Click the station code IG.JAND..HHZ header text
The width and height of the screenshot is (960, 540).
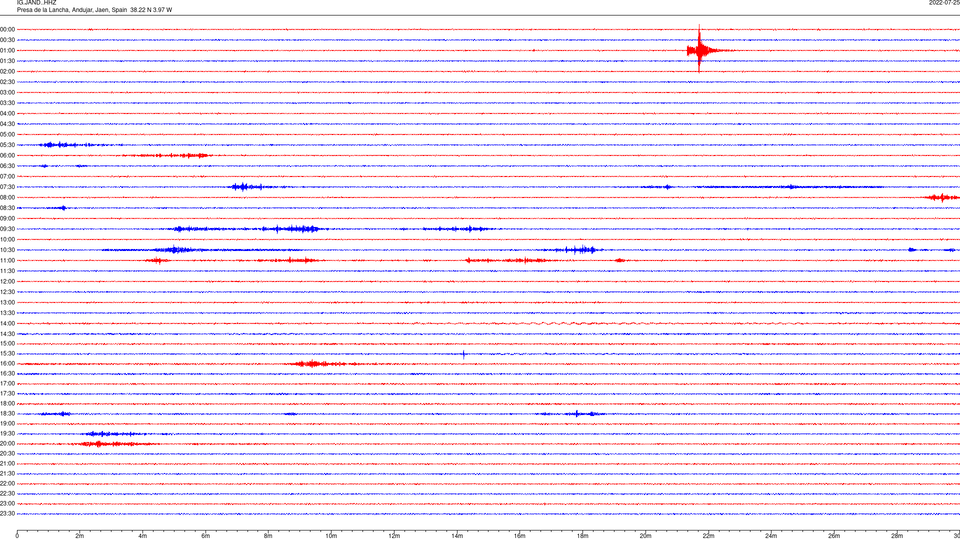click(x=36, y=2)
